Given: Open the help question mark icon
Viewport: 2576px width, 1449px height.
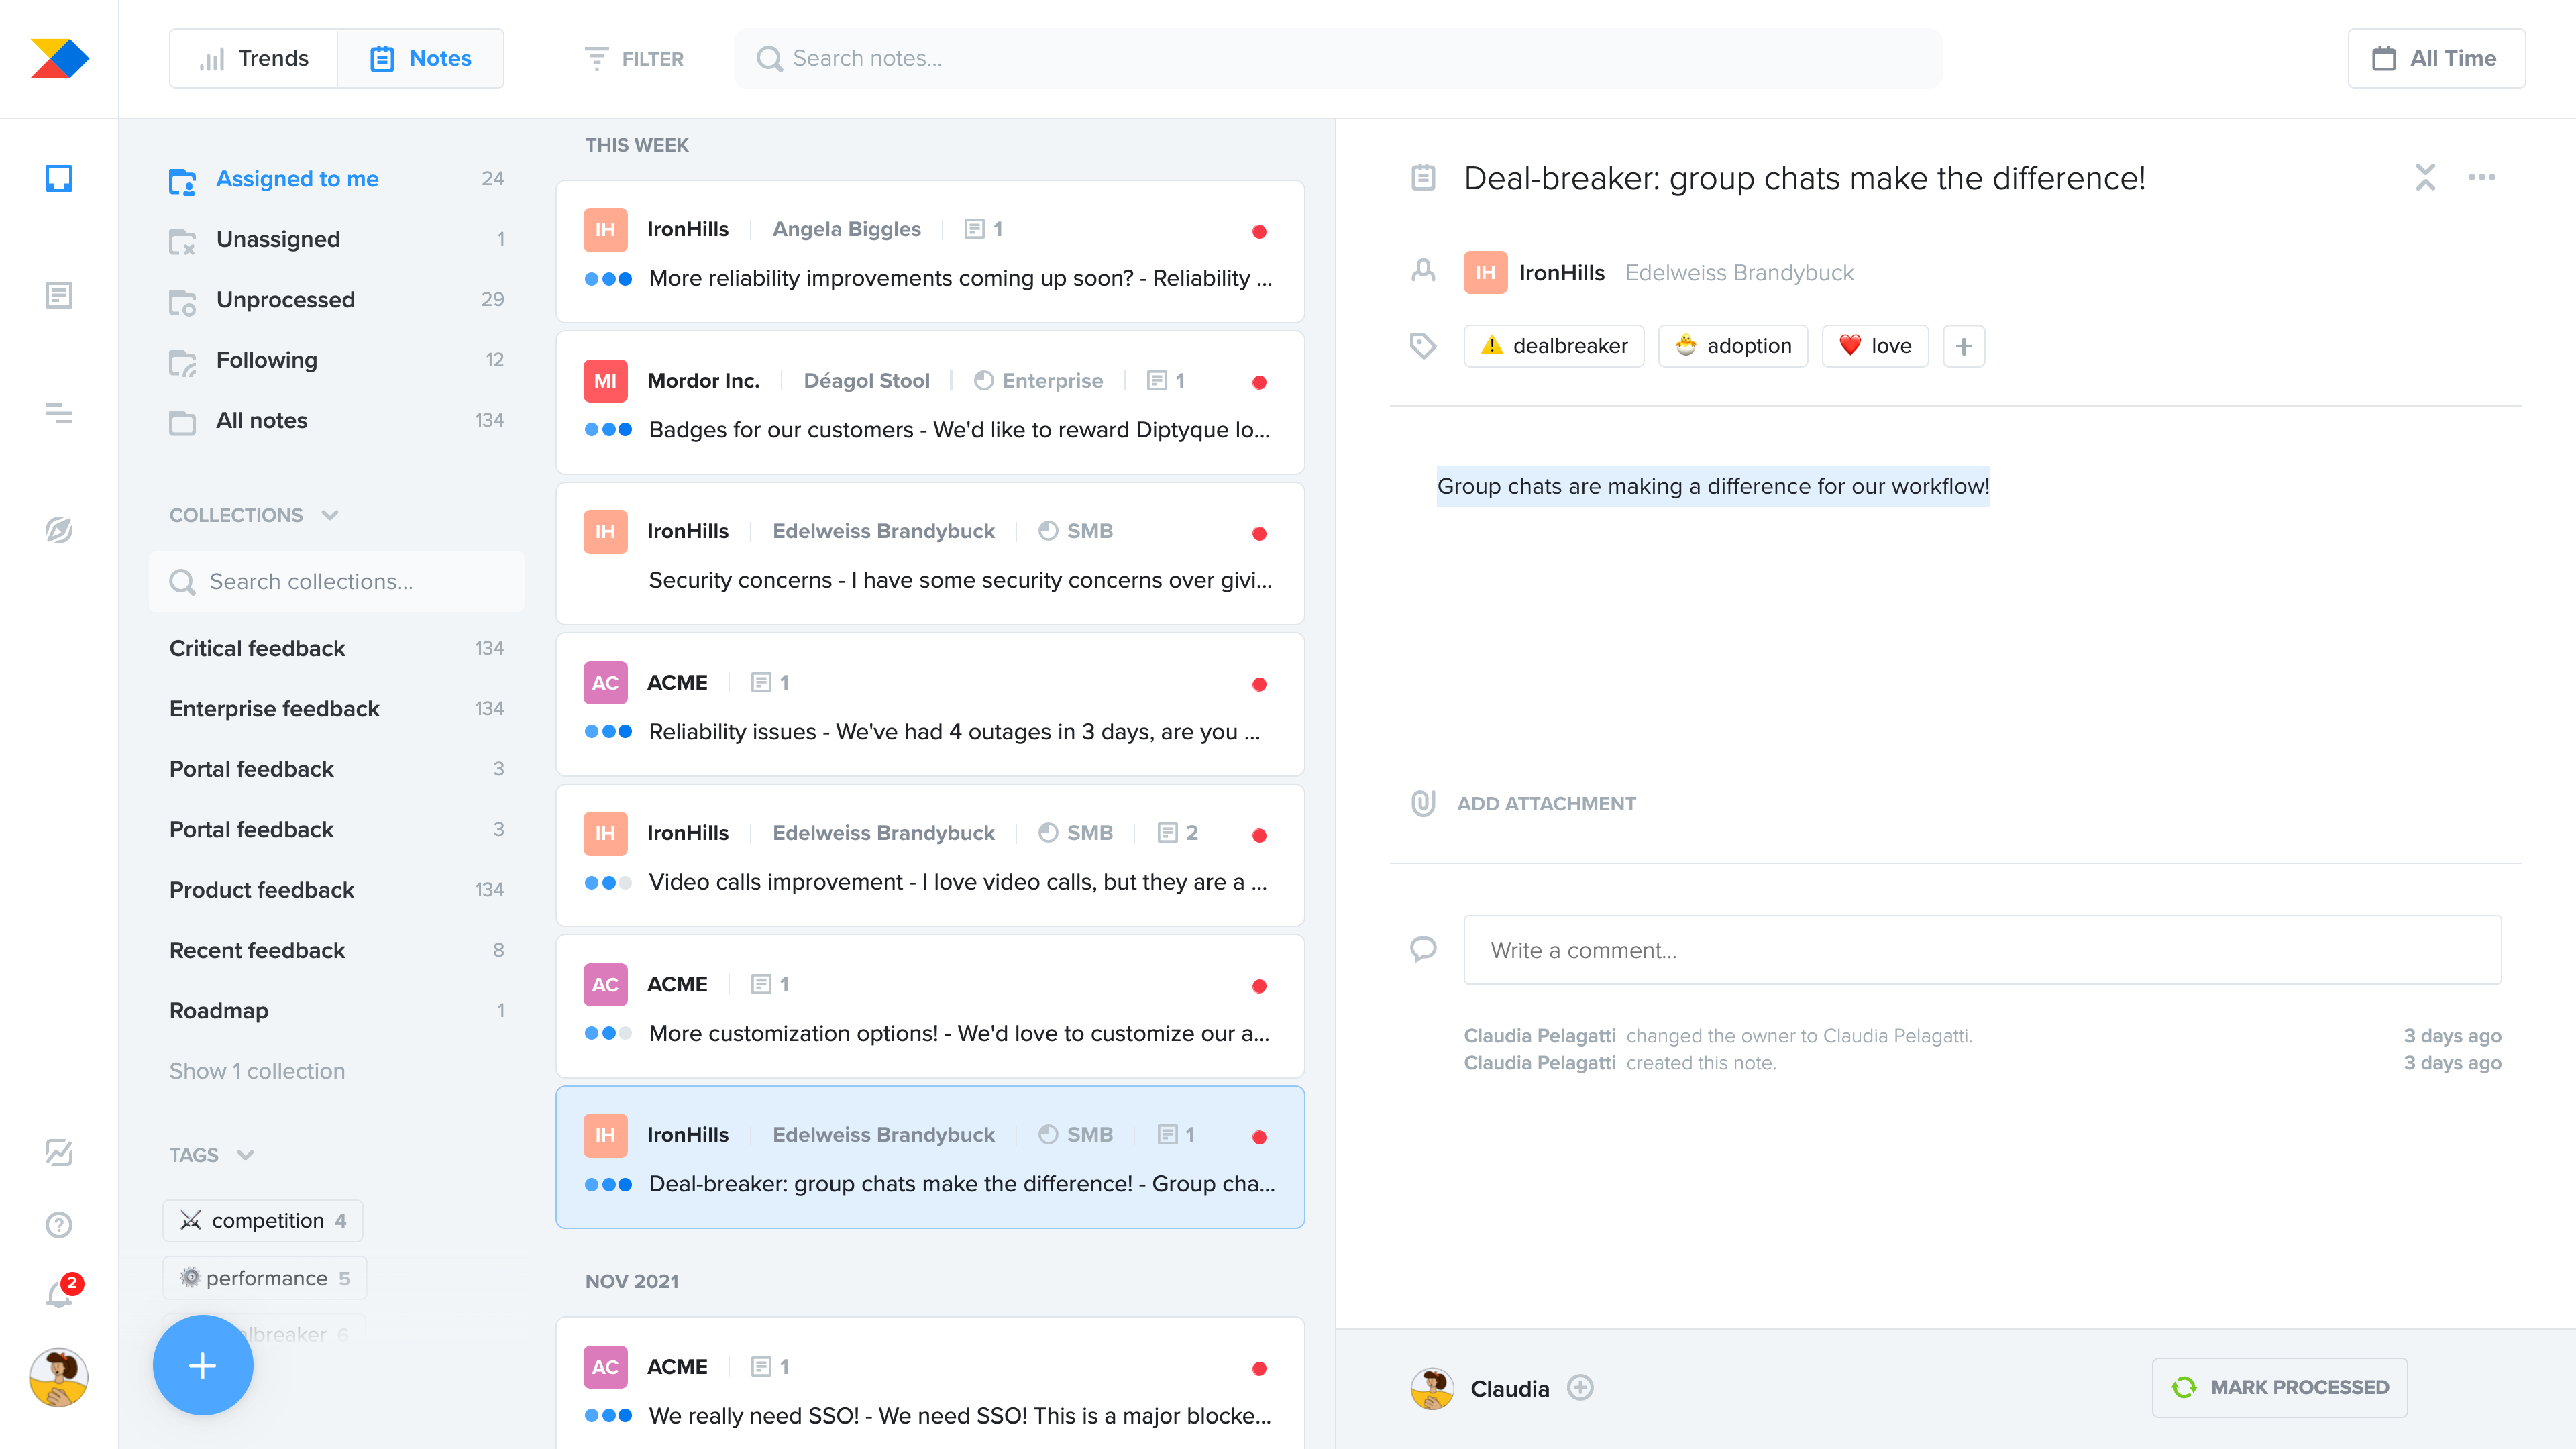Looking at the screenshot, I should pos(59,1224).
